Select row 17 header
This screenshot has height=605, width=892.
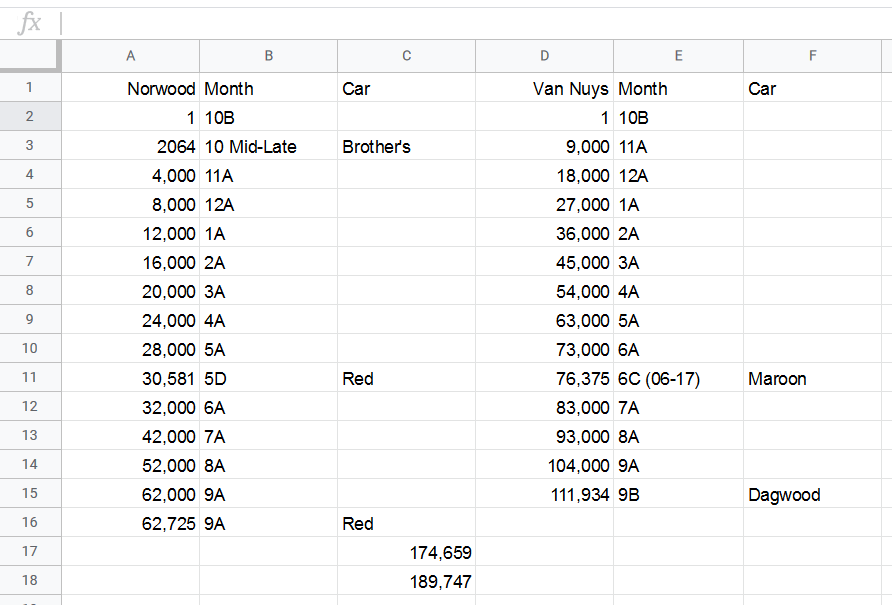[x=30, y=553]
